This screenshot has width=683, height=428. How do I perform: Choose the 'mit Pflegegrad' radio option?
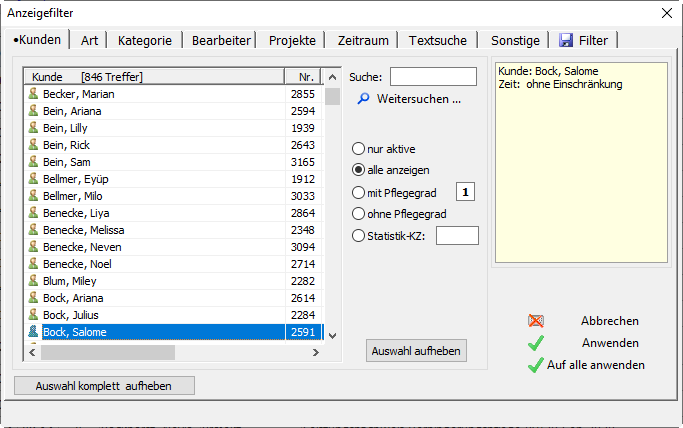[x=358, y=192]
